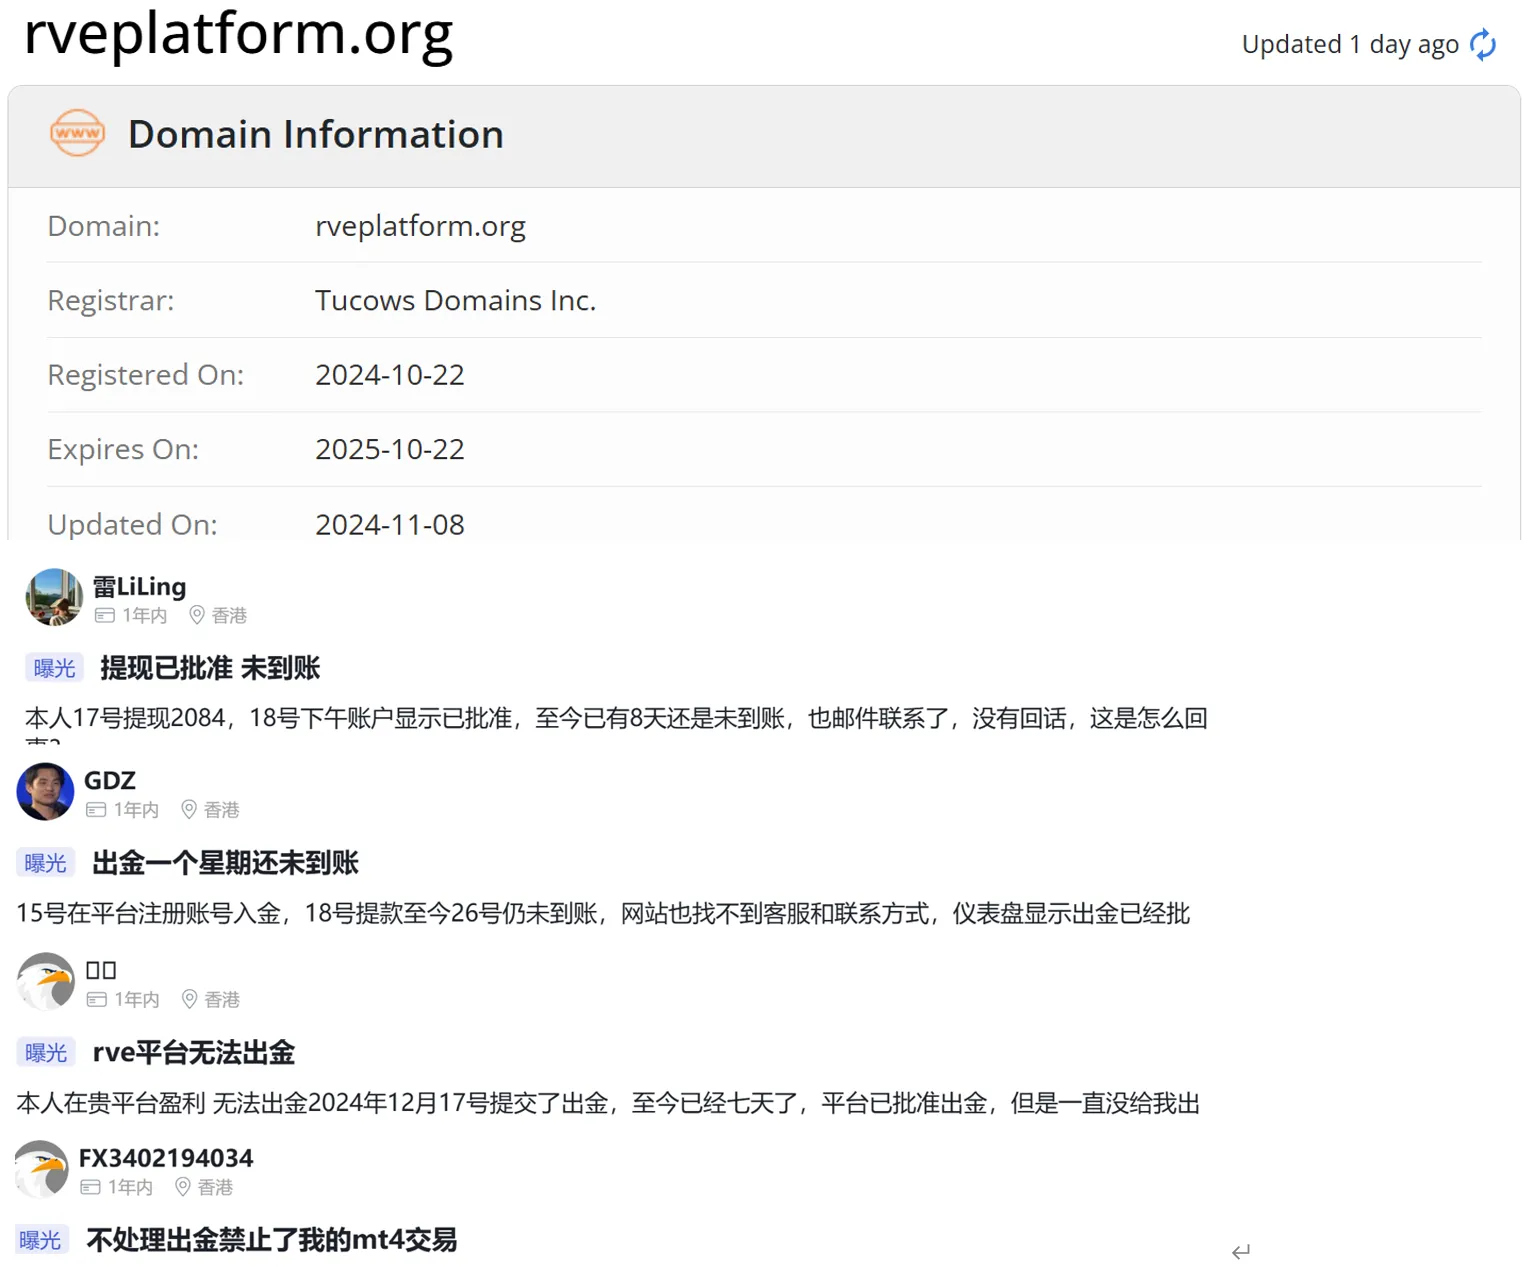Viewport: 1524px width, 1267px height.
Task: Open the post 提现已批准 未到账
Action: (x=210, y=668)
